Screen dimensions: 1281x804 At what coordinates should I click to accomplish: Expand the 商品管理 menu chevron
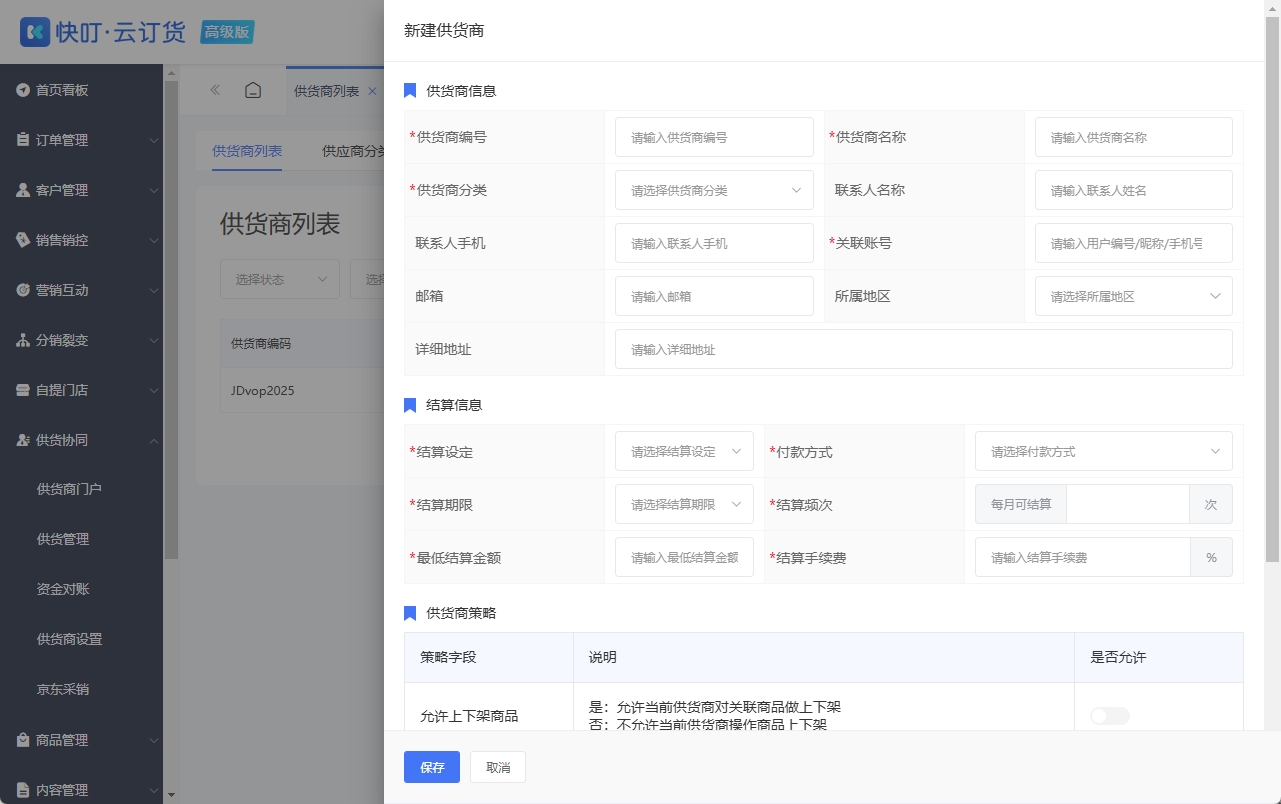[153, 740]
